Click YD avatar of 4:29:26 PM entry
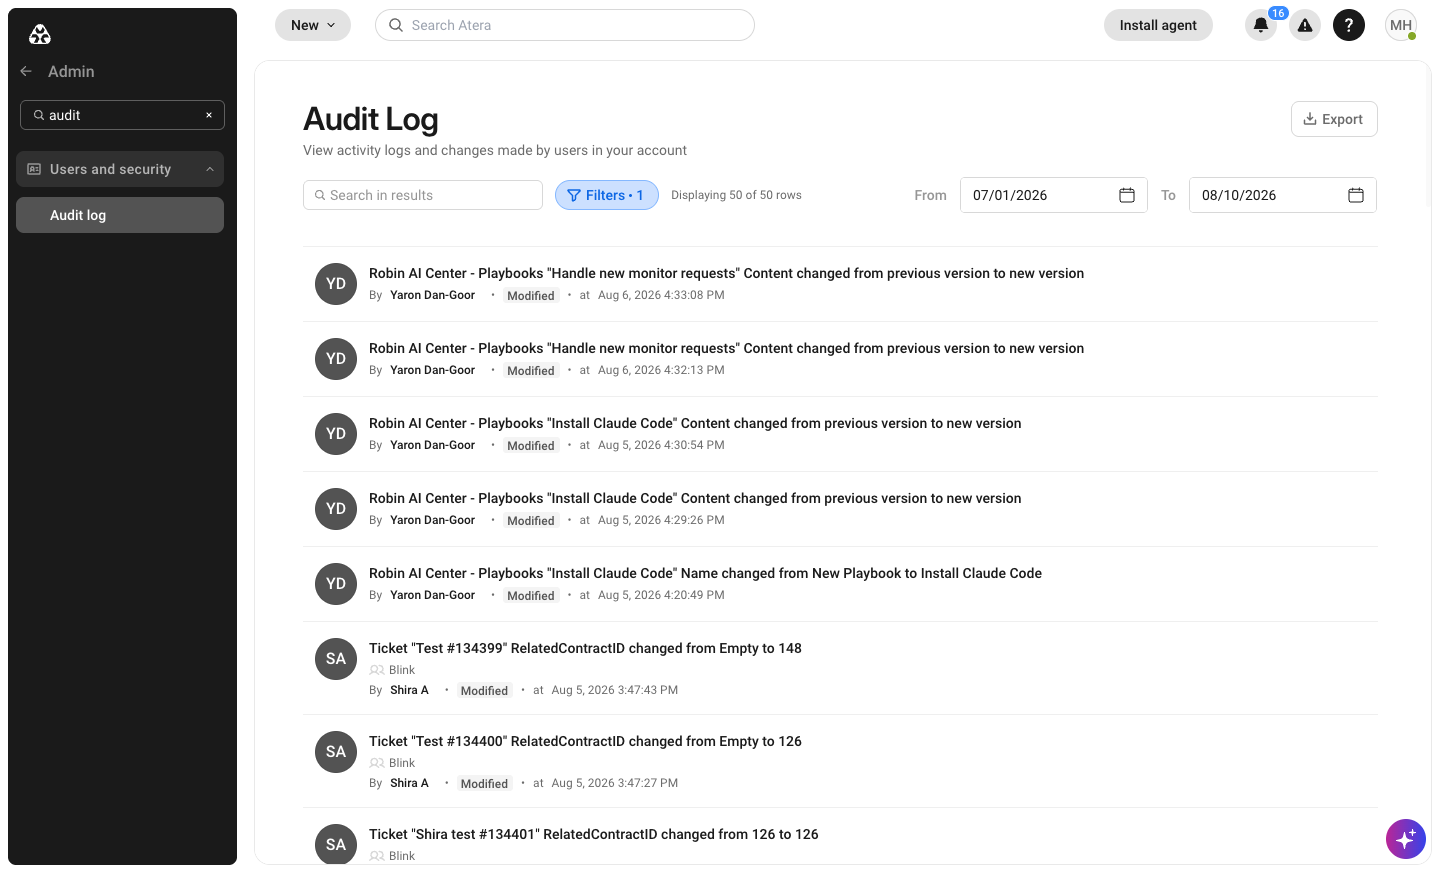The image size is (1440, 873). [x=336, y=509]
